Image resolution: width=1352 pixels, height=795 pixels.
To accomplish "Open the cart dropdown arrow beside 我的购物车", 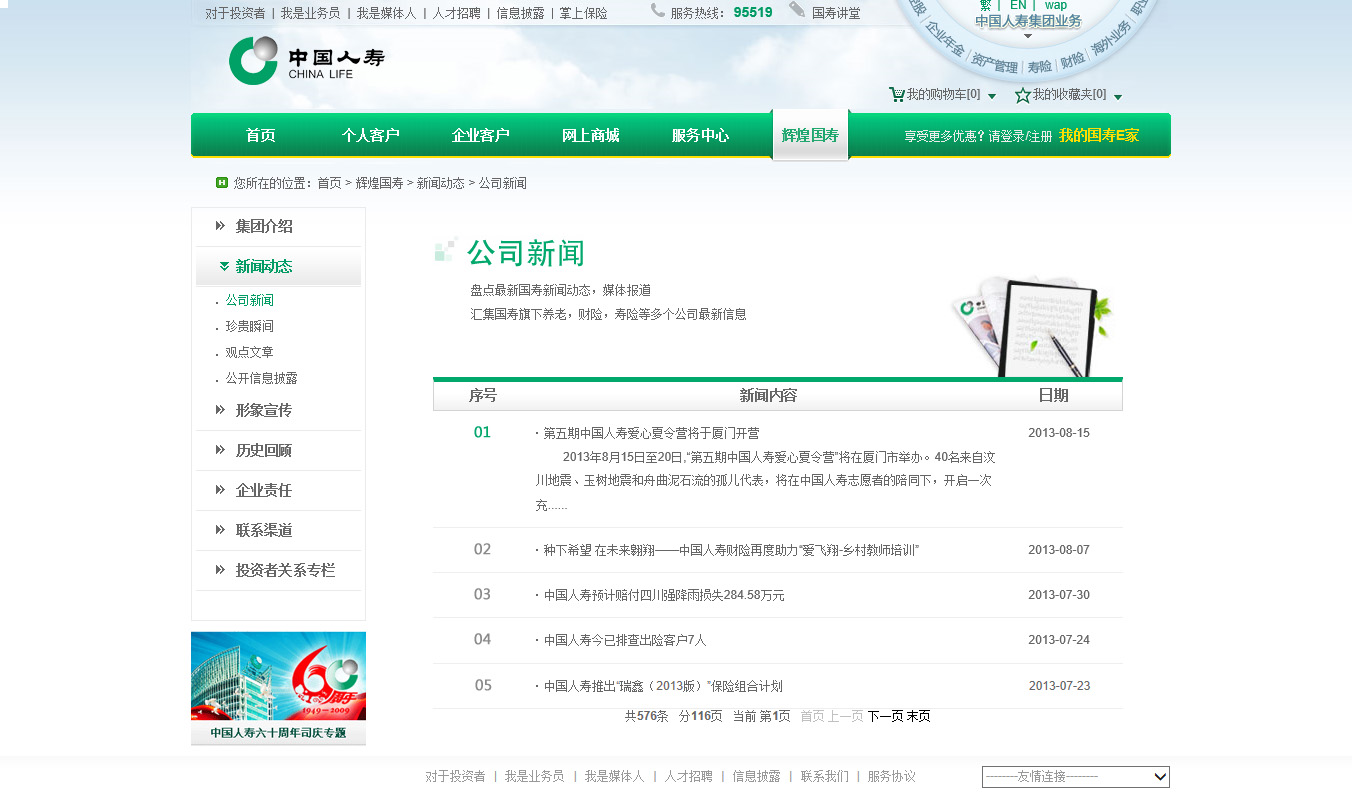I will coord(992,97).
